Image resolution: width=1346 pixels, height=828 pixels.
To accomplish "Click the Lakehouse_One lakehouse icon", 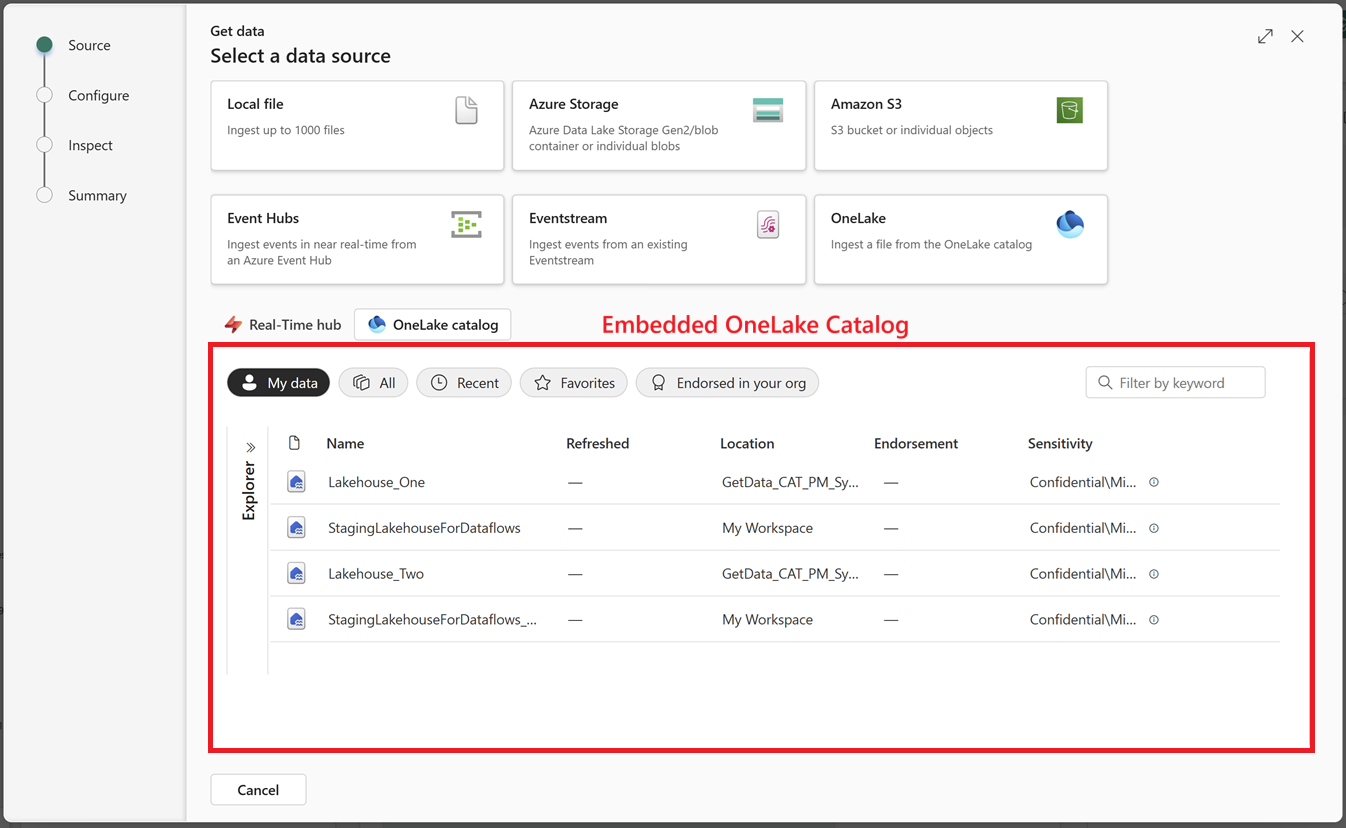I will (x=296, y=482).
